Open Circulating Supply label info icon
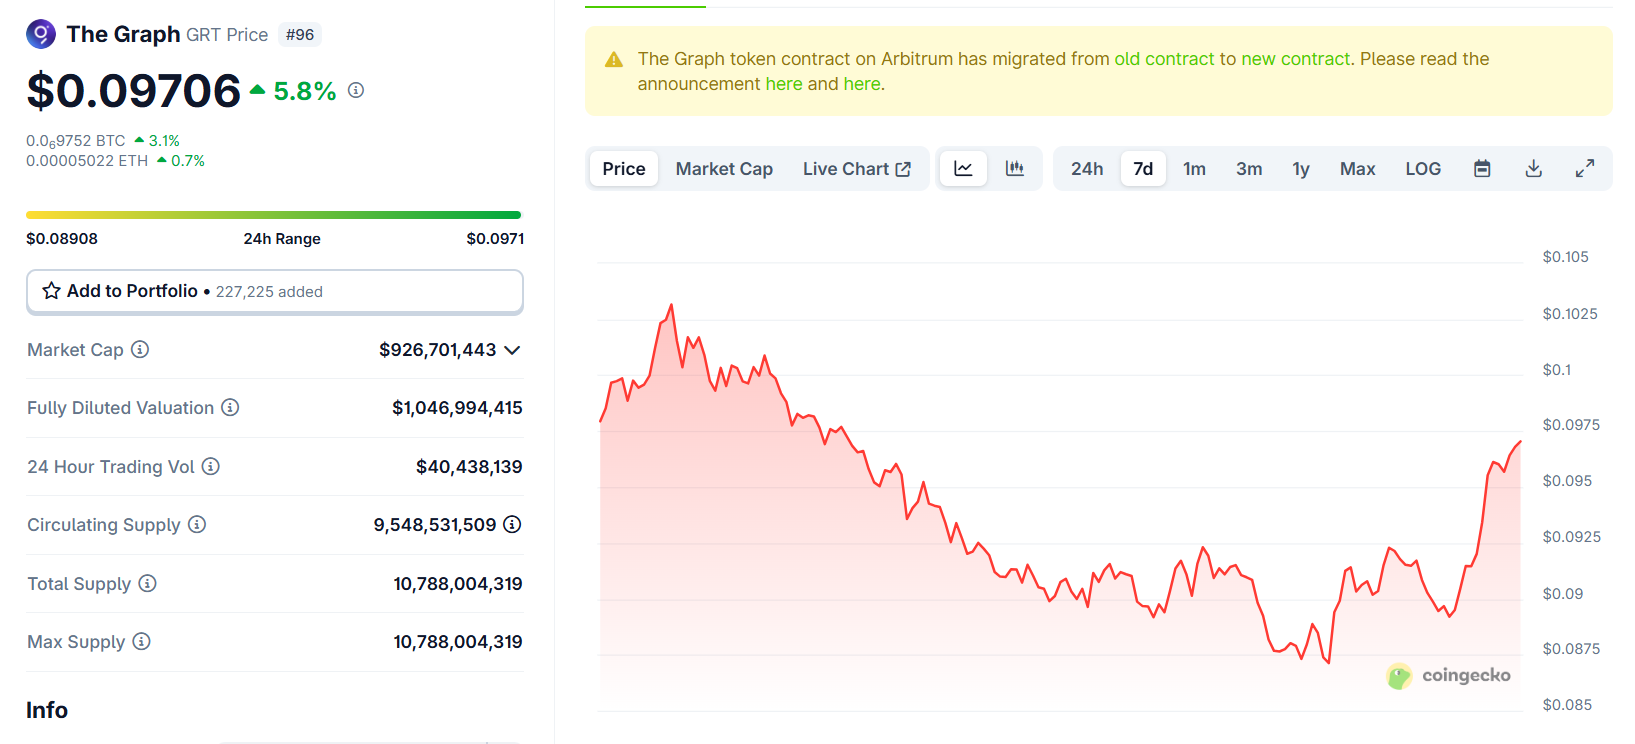Image resolution: width=1635 pixels, height=744 pixels. 197,524
